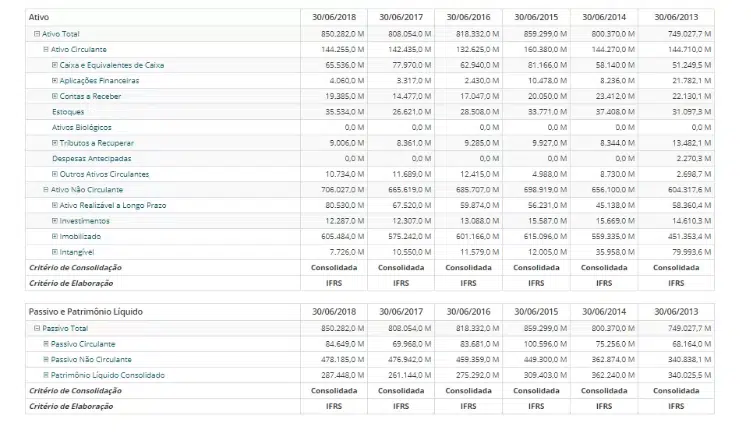This screenshot has height=436, width=751.
Task: Expand Ativo Realizável a Longo Prazo
Action: pyautogui.click(x=55, y=205)
